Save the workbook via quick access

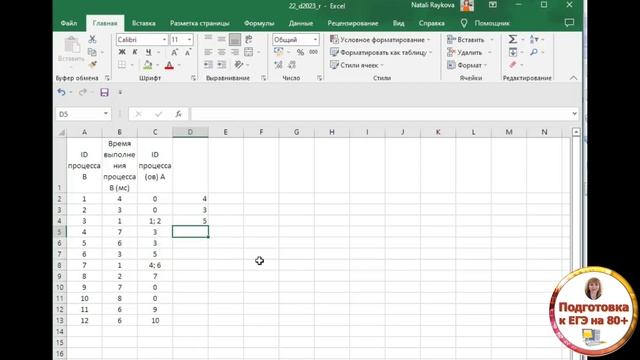pyautogui.click(x=104, y=92)
